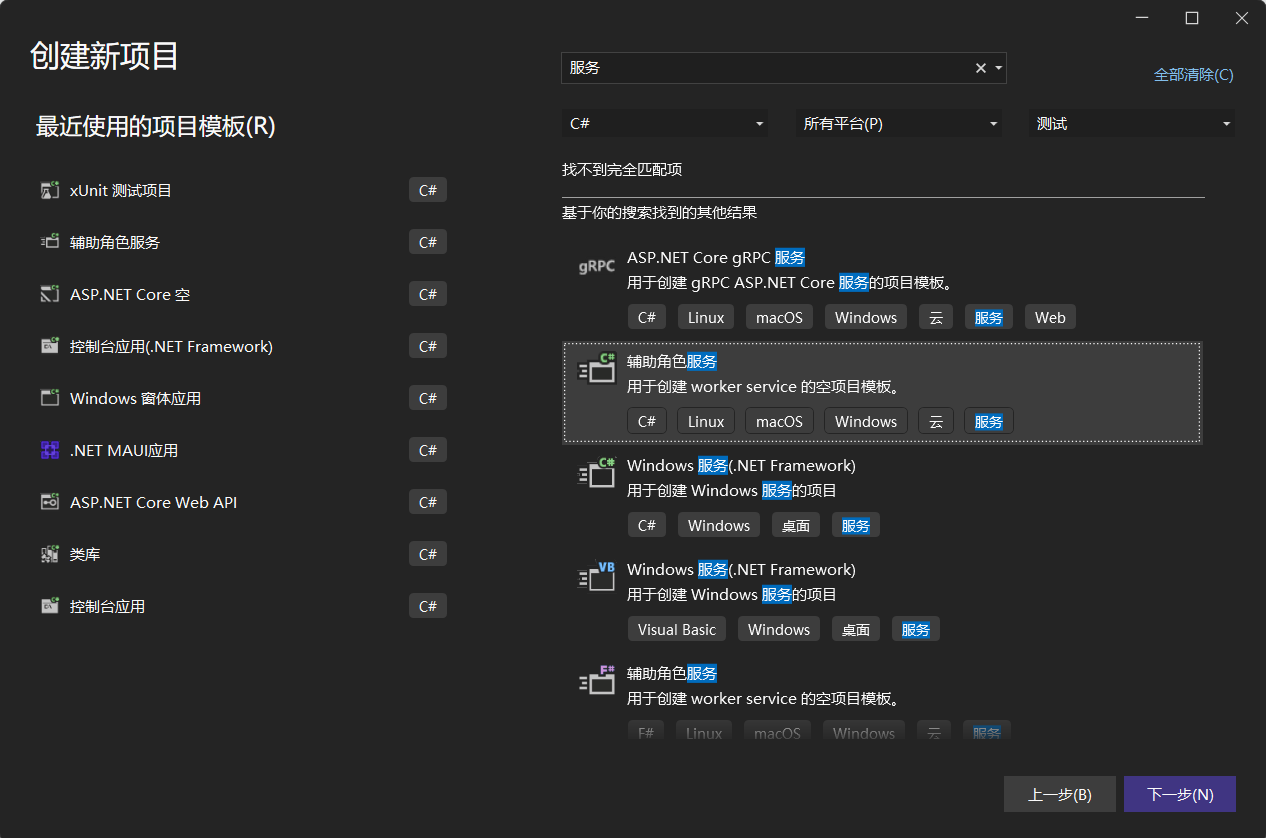Click the 控制台应用(.NET Framework) template icon
The image size is (1266, 838).
[50, 346]
